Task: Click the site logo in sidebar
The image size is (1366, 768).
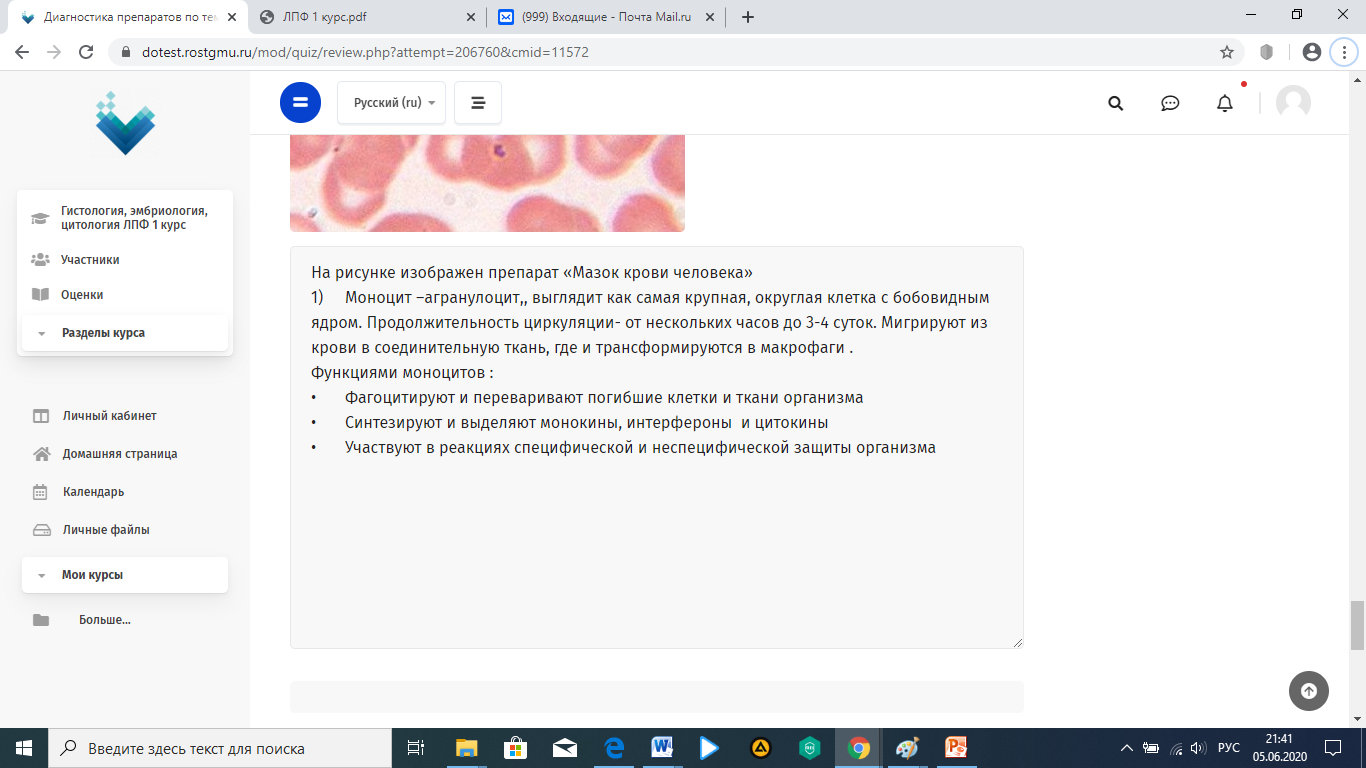Action: pos(125,123)
